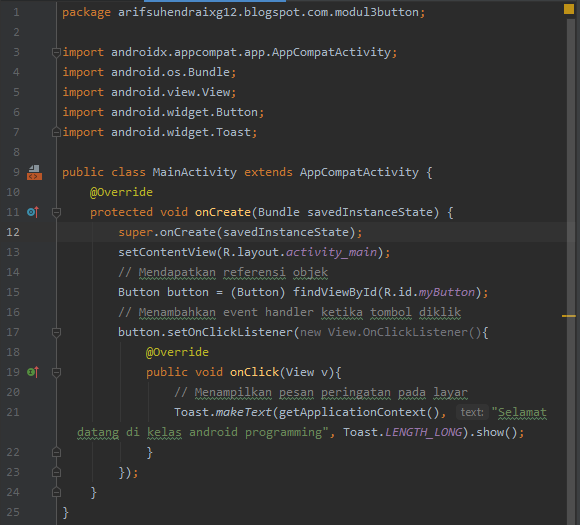Collapse the onClick method fold at line 19
Screen dimensions: 580x525
point(56,372)
